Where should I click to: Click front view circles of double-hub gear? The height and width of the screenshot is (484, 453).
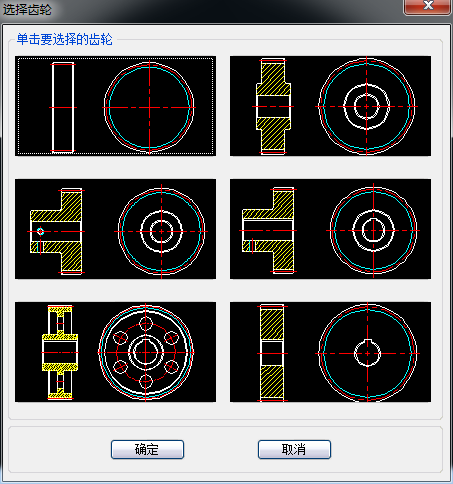367,106
